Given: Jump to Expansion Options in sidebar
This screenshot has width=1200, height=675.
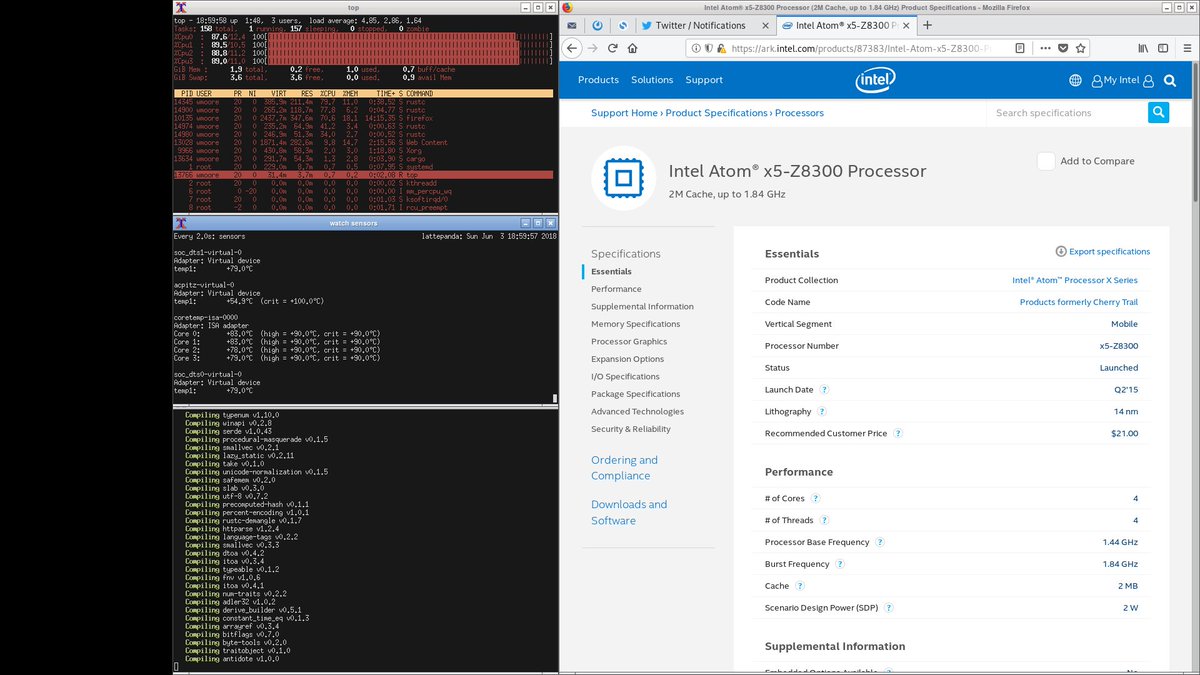Looking at the screenshot, I should (x=627, y=359).
